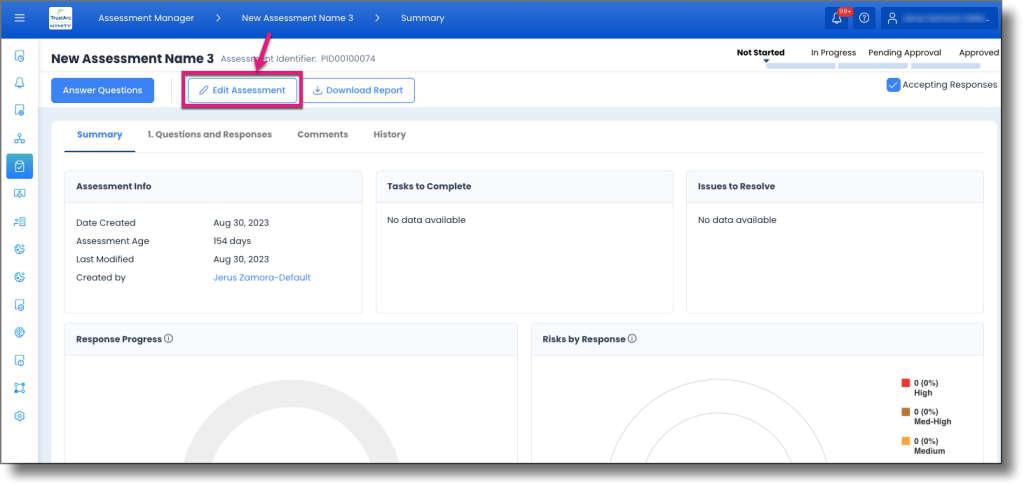This screenshot has height=486, width=1024.
Task: Click the info icon beside Risks by Response
Action: 632,339
